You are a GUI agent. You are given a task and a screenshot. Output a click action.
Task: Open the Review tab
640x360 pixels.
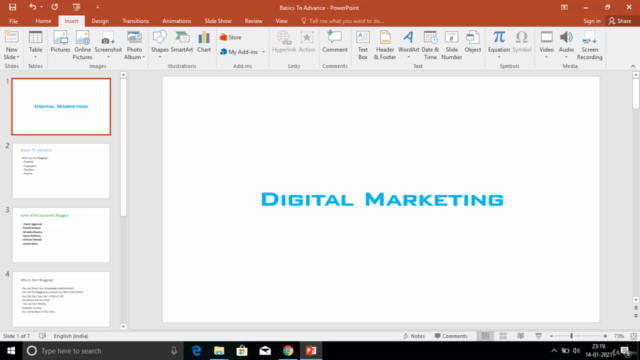tap(253, 21)
